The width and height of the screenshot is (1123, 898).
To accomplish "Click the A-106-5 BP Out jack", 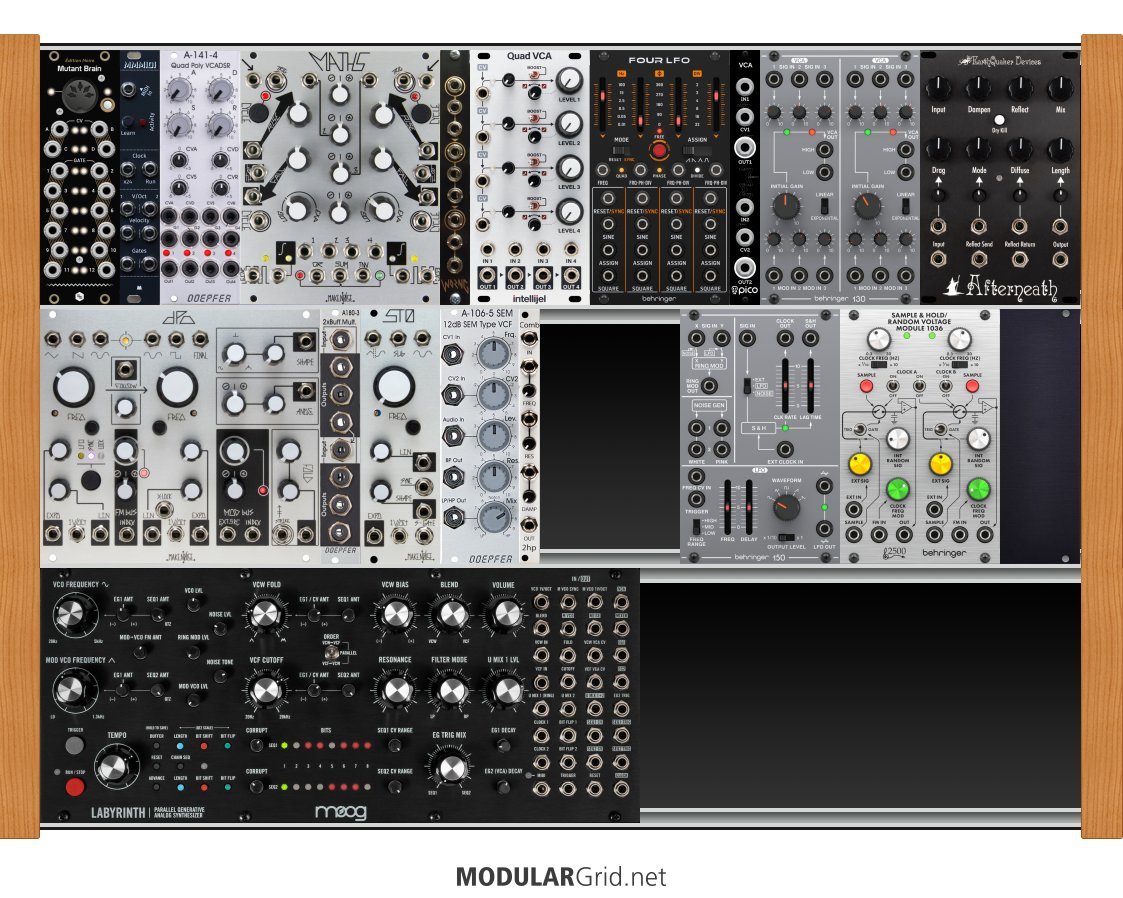I will (x=453, y=476).
